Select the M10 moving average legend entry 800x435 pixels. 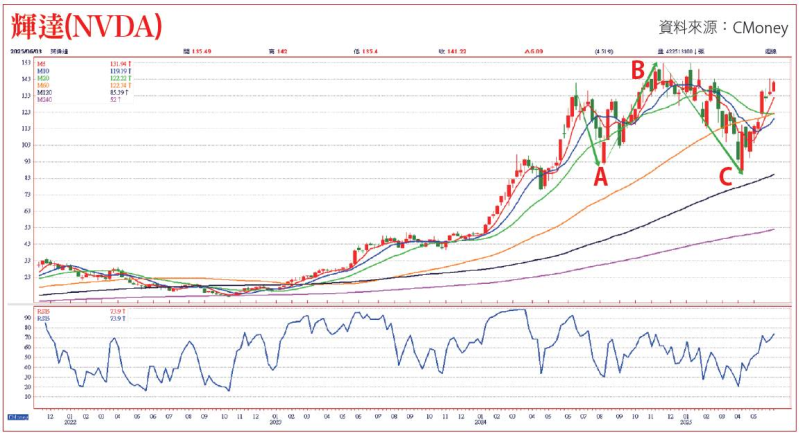pos(44,69)
